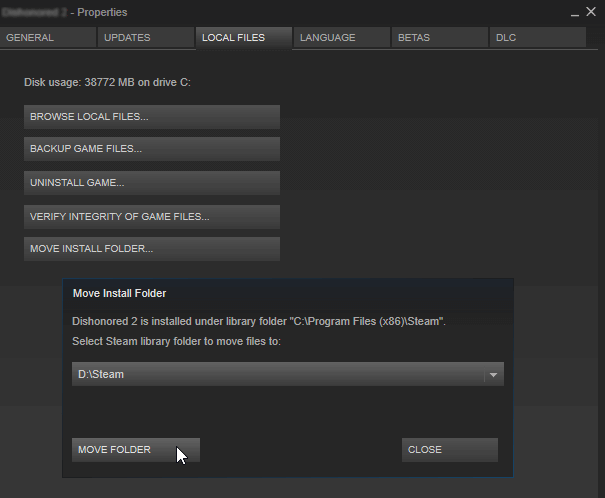Select the Local Files tab
Viewport: 605px width, 498px height.
(244, 38)
